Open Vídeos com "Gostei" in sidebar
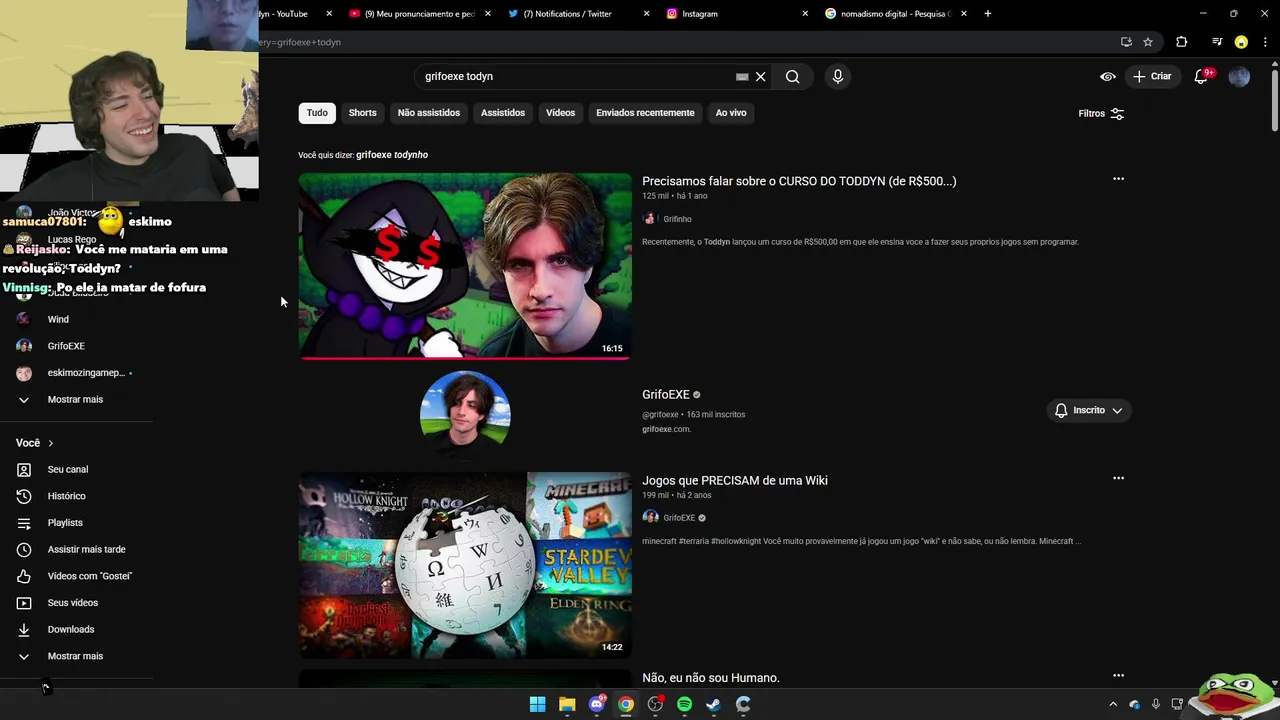This screenshot has width=1280, height=720. [89, 576]
